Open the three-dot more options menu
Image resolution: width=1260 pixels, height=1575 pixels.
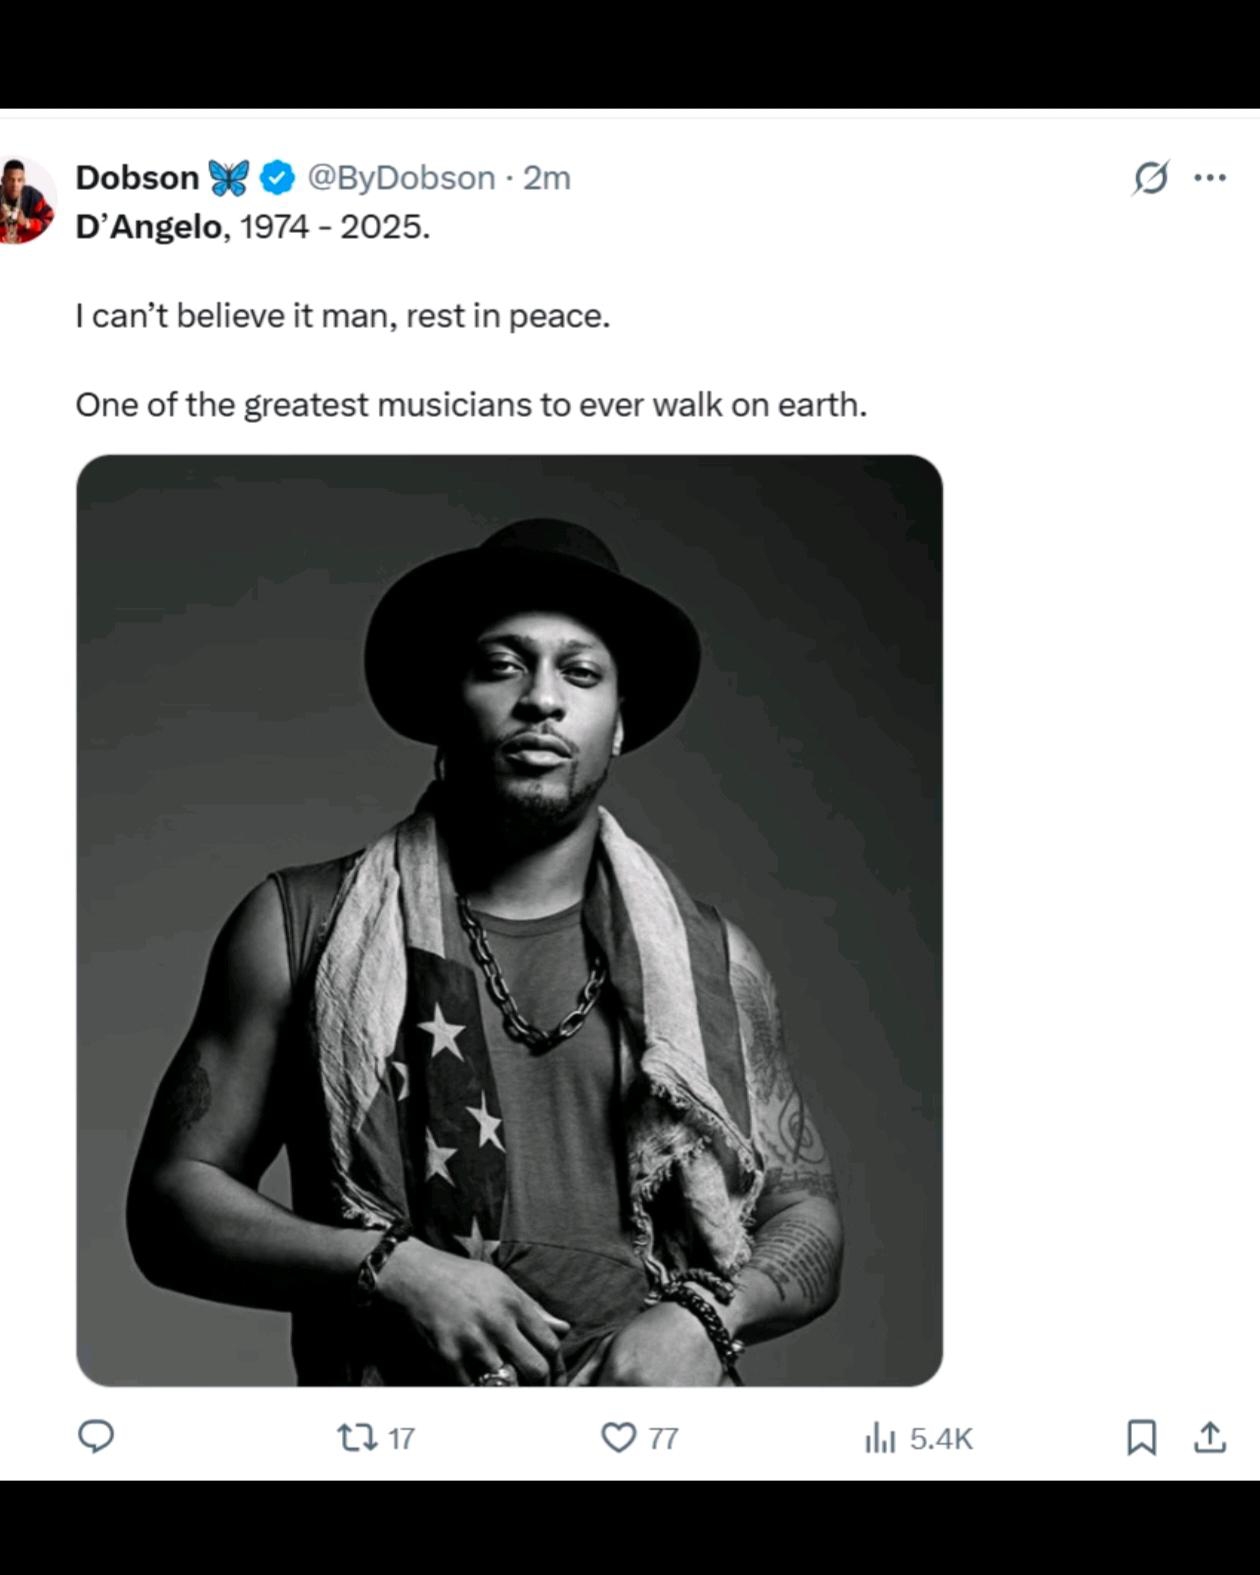(x=1210, y=178)
